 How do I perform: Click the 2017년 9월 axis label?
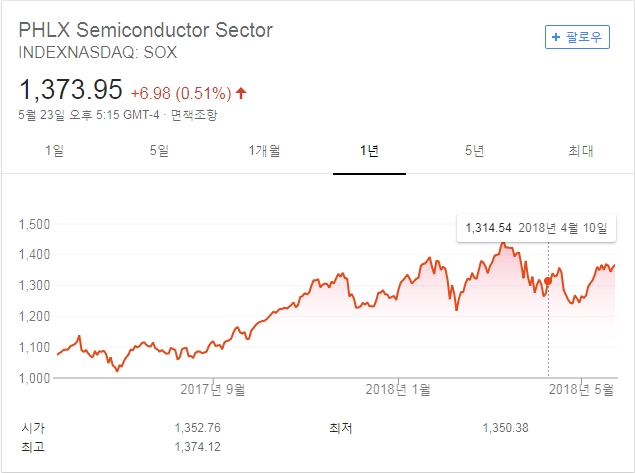(x=210, y=388)
